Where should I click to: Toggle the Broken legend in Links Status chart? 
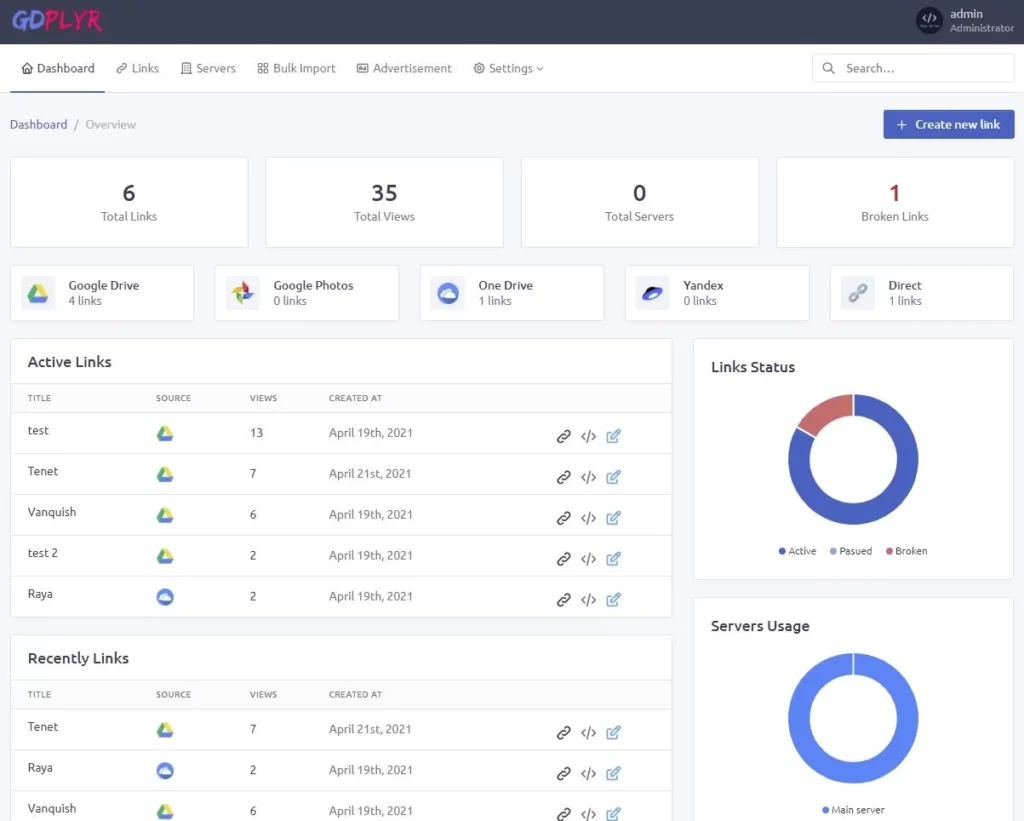click(906, 551)
